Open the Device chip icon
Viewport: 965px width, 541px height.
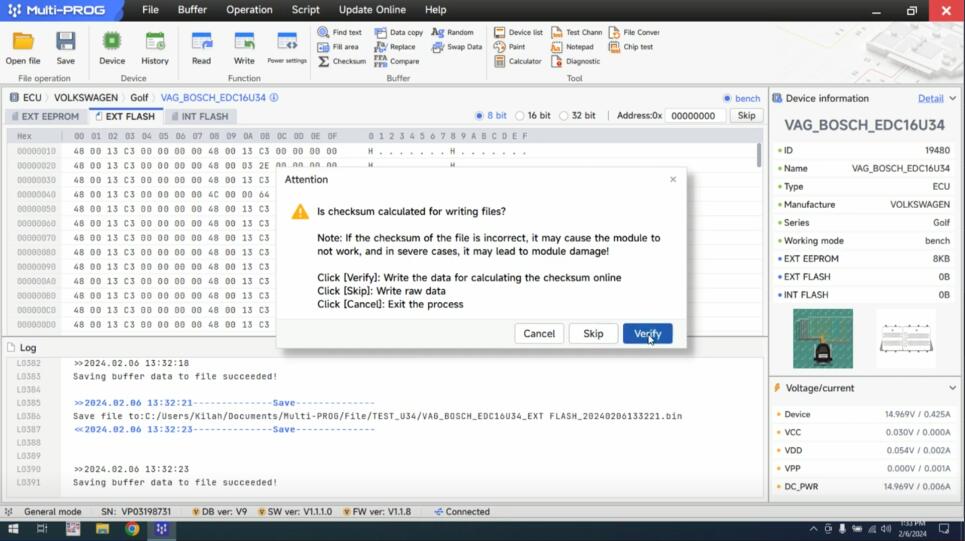112,42
